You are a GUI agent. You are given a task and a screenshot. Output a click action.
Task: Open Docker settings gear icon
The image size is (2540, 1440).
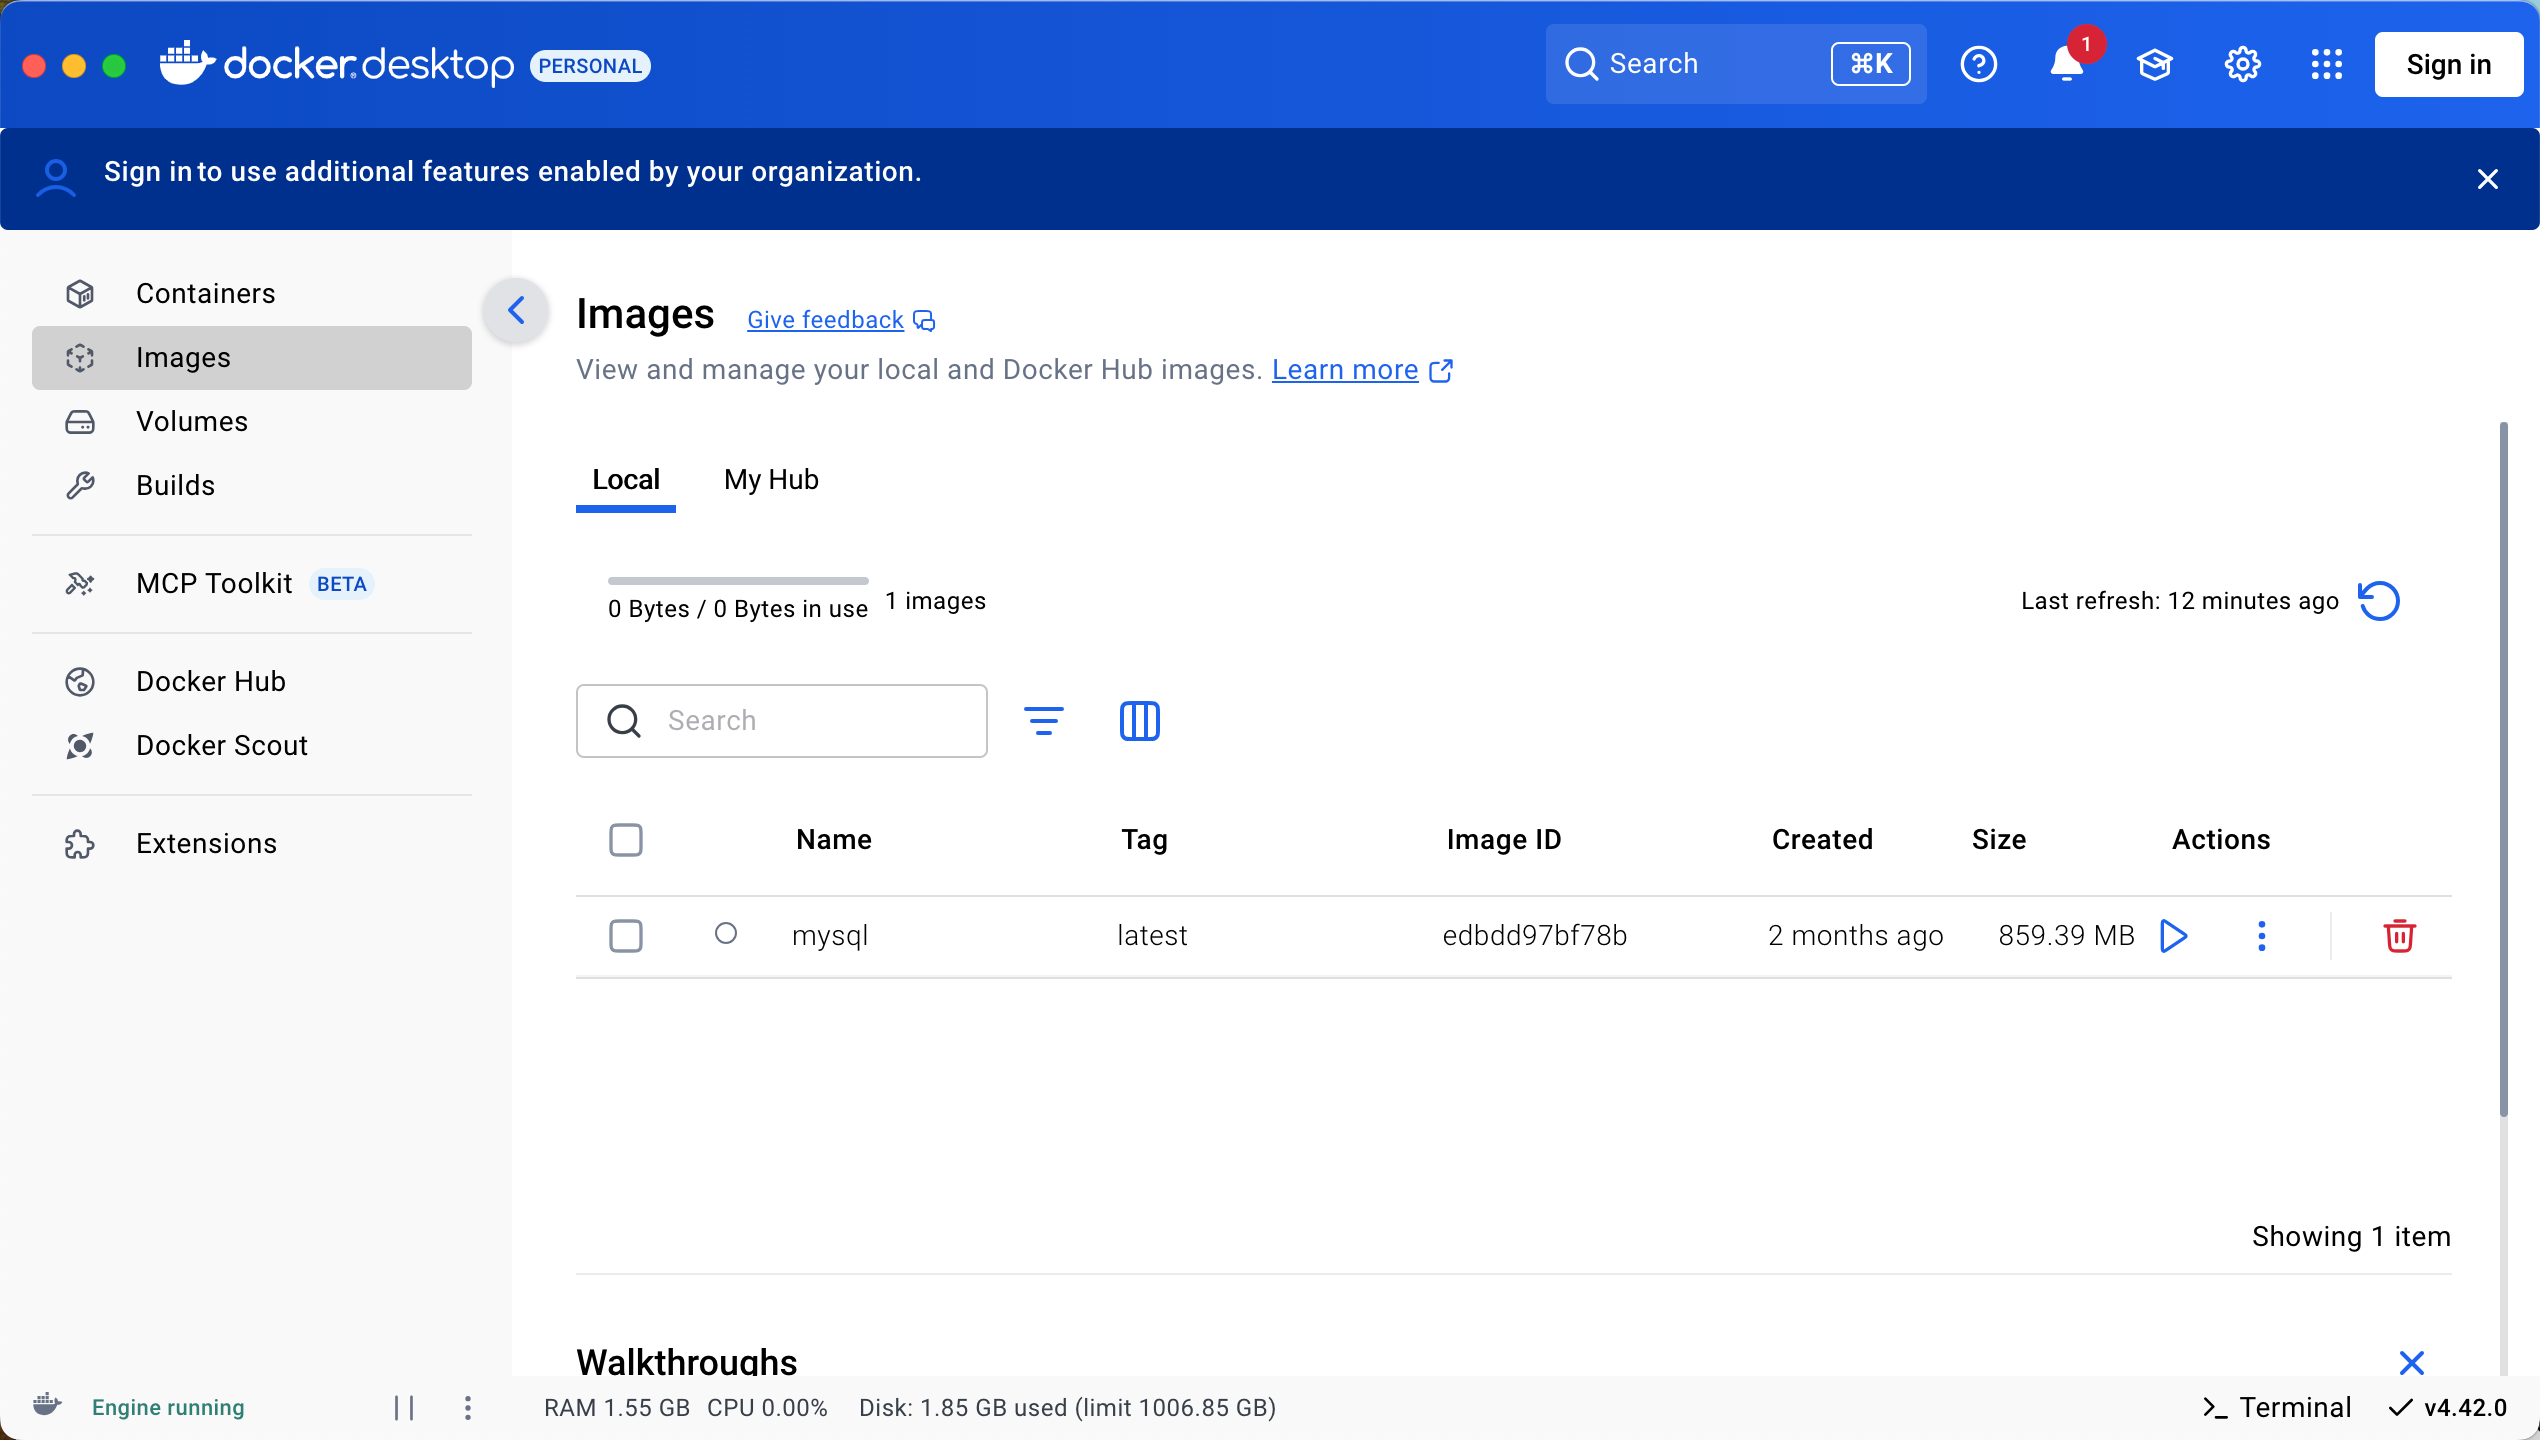pos(2242,65)
